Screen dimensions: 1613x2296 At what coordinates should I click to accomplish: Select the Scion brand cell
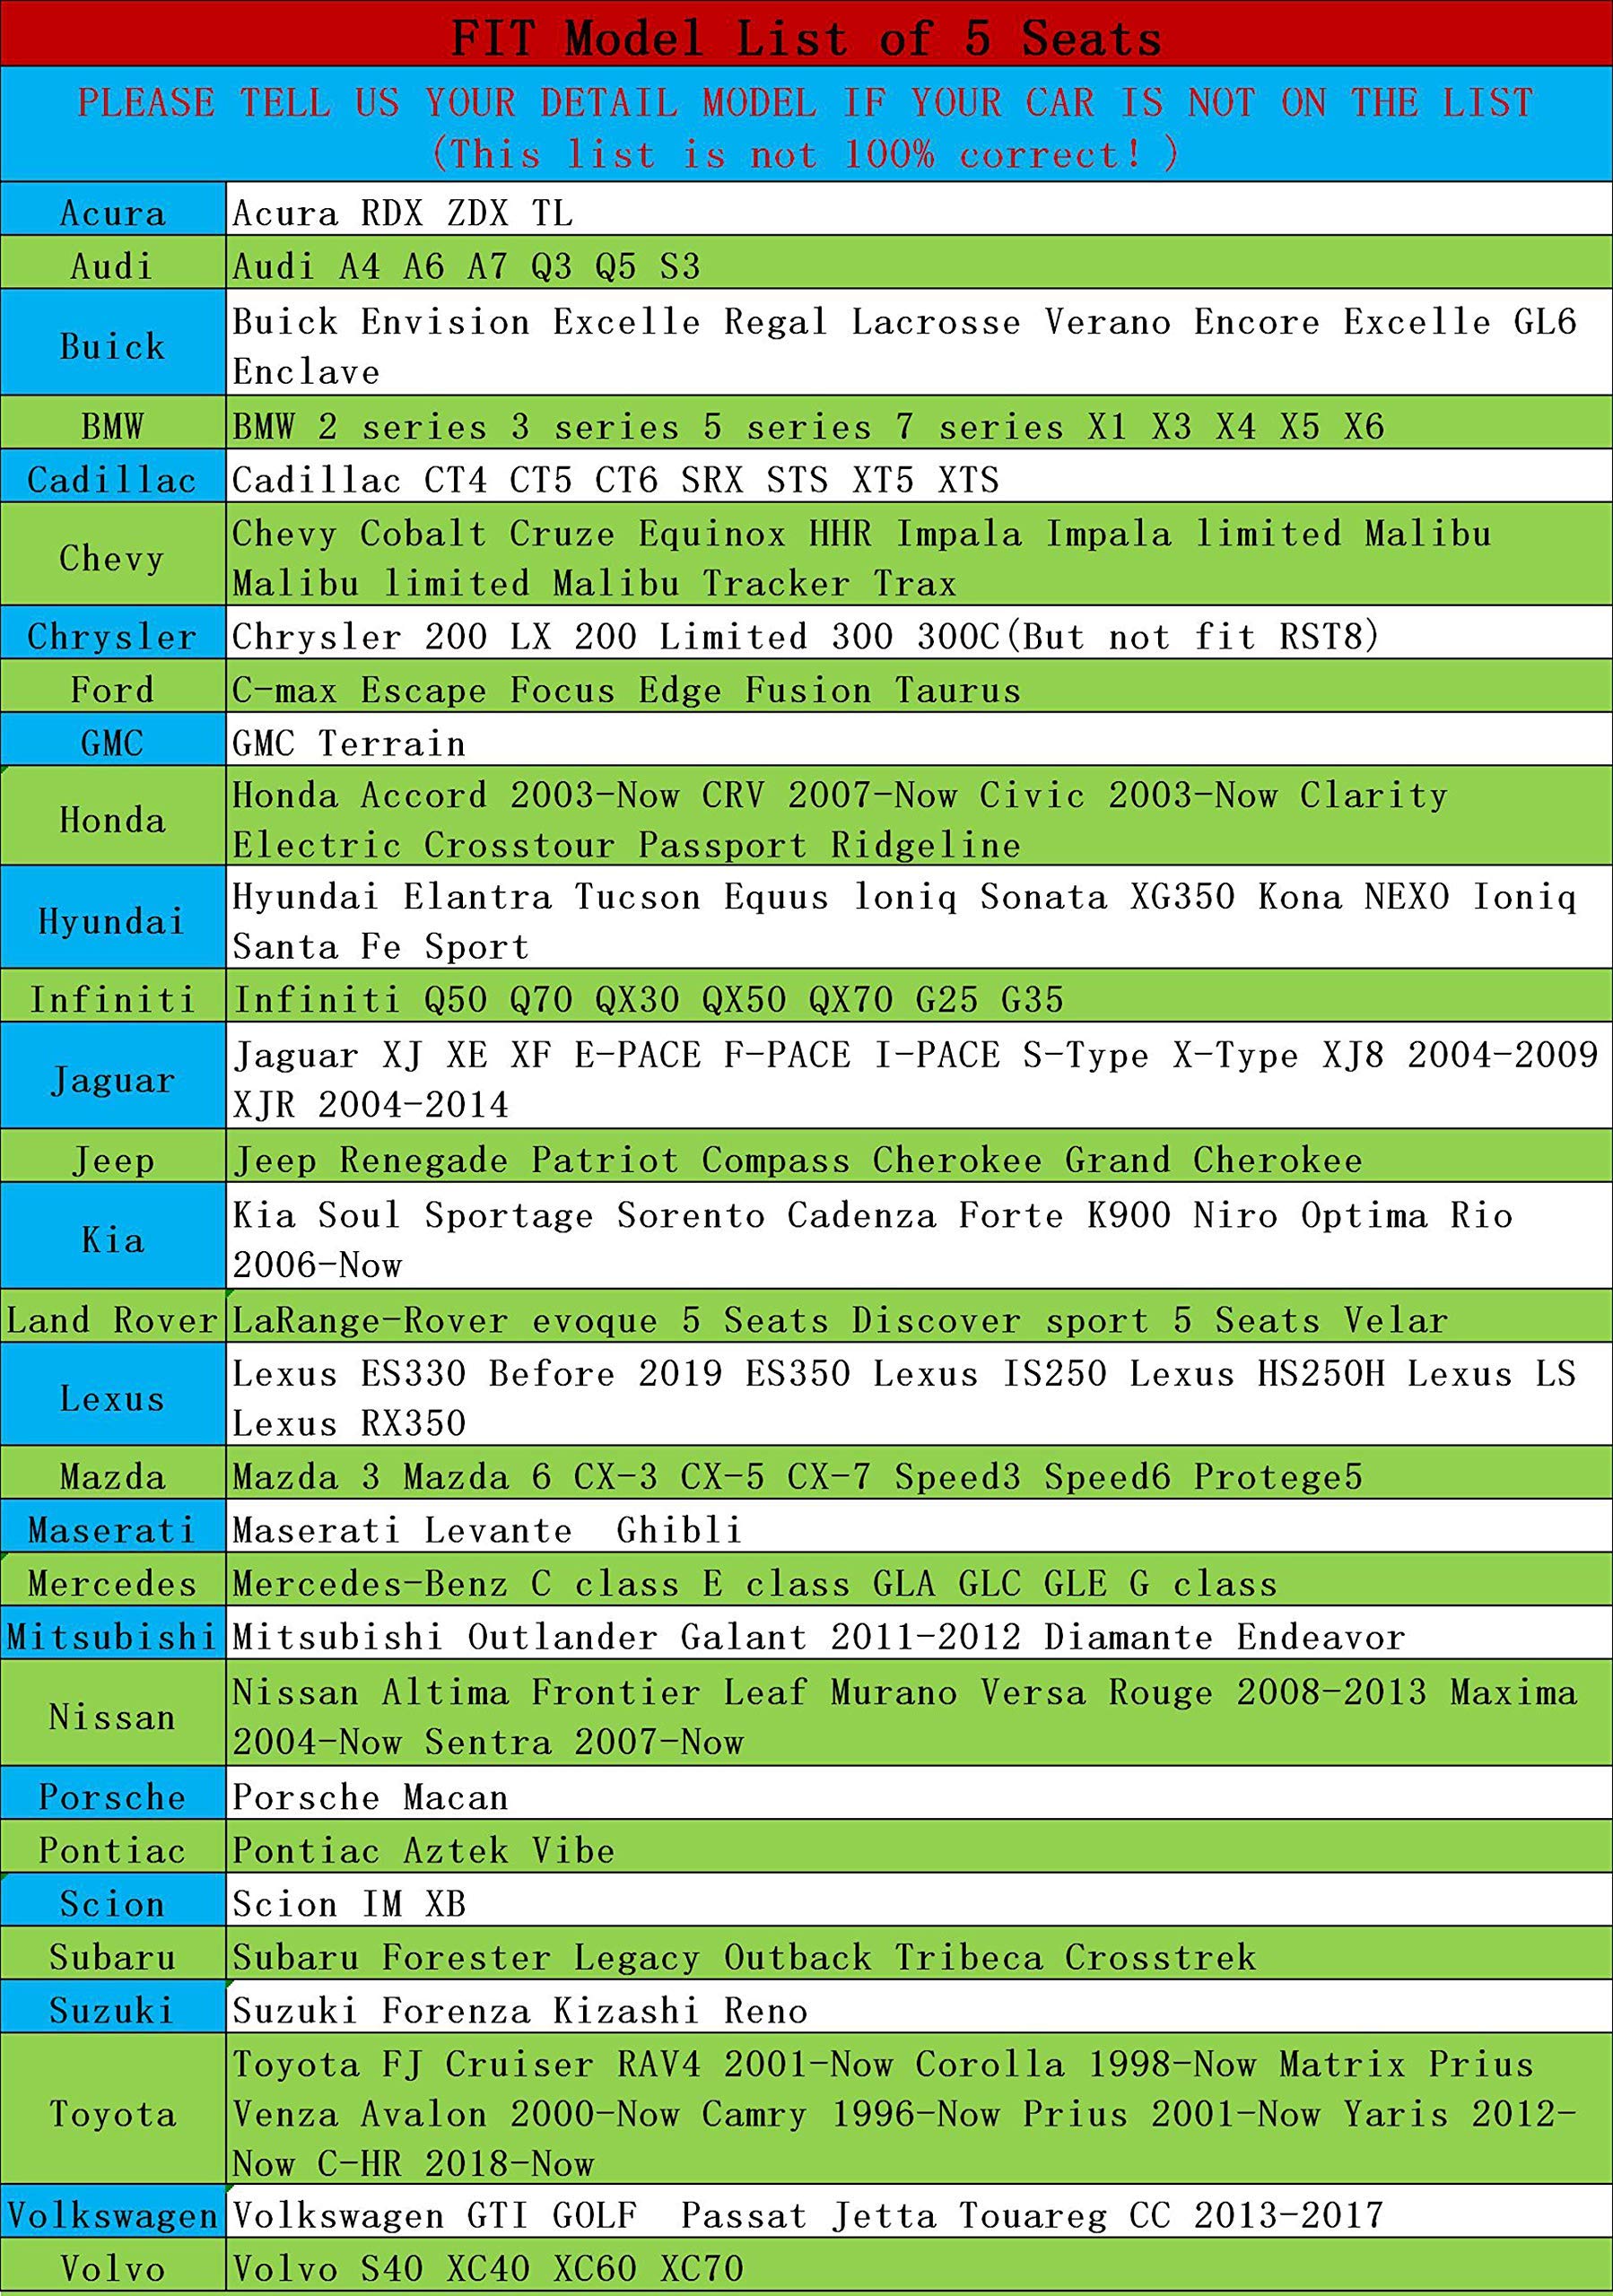[113, 1900]
